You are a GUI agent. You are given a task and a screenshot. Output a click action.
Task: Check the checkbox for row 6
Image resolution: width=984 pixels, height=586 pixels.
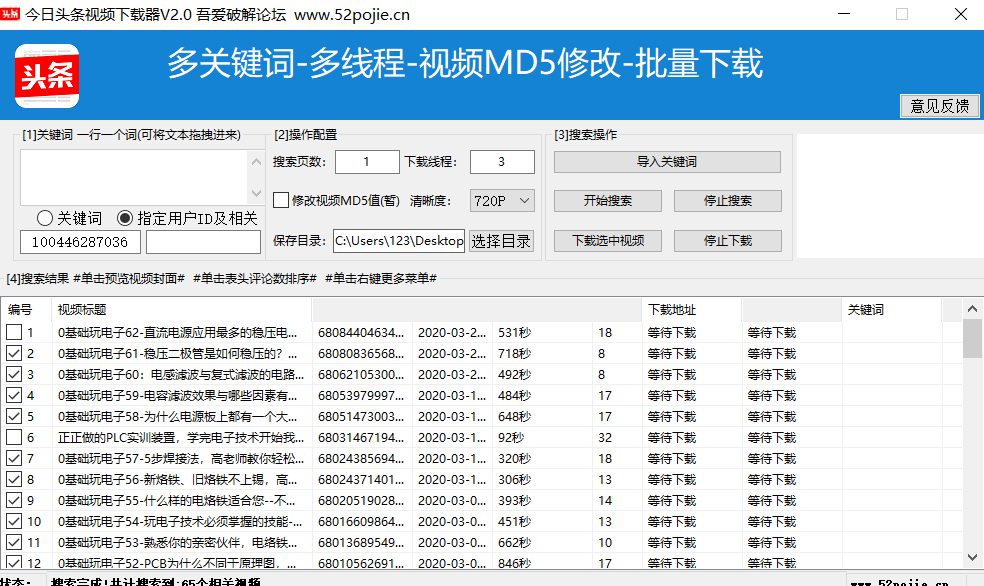(x=14, y=437)
